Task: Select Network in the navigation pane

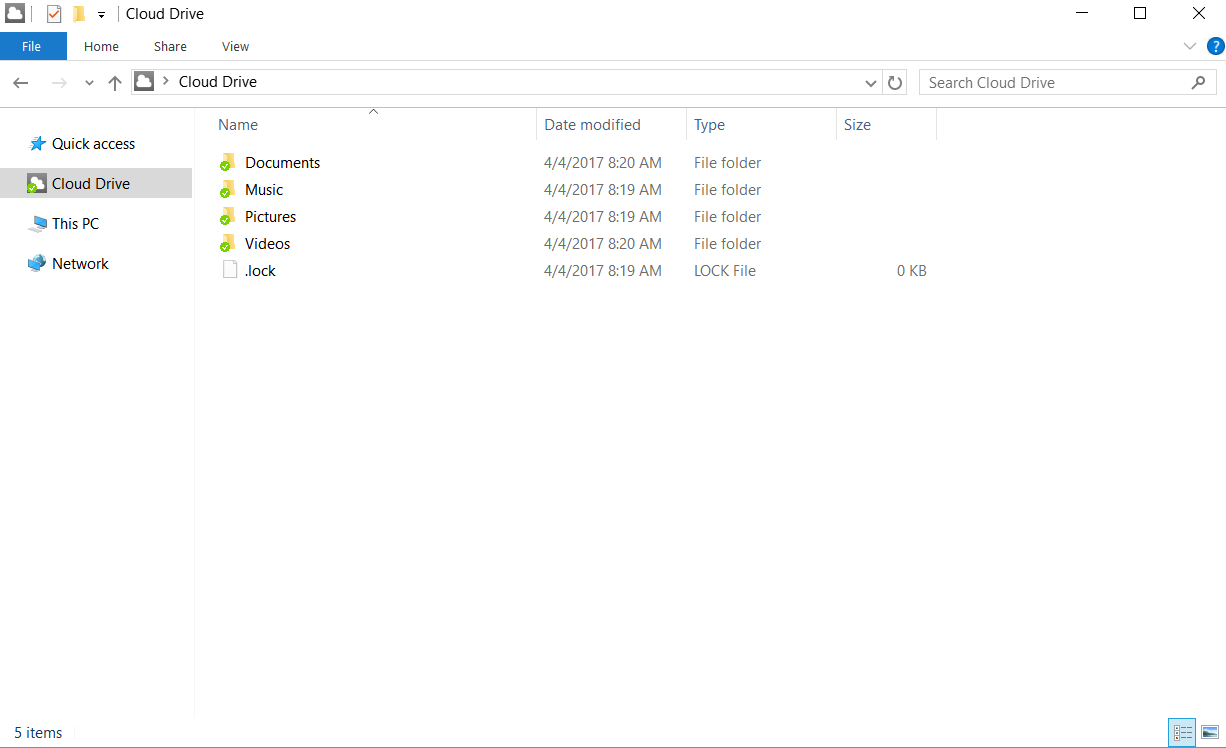Action: 79,263
